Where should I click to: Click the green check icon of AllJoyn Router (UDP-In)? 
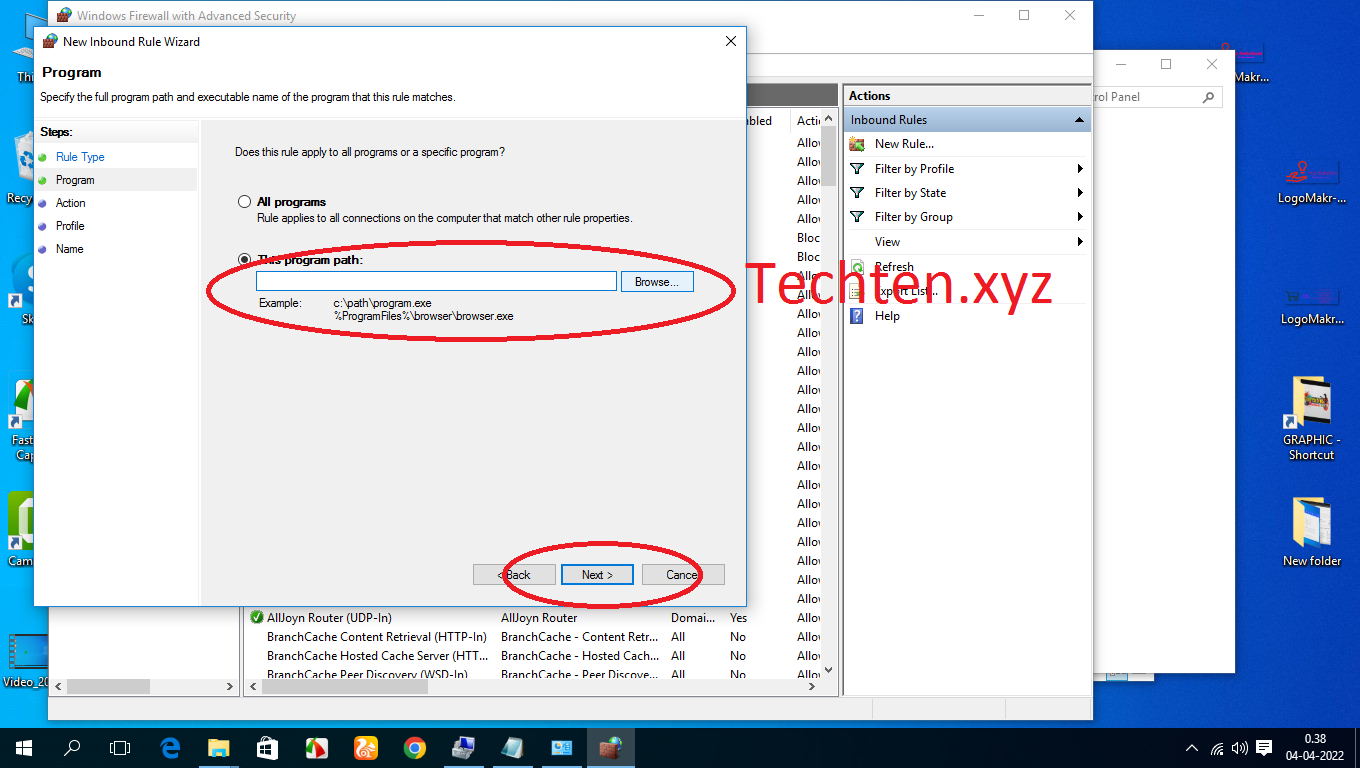257,618
